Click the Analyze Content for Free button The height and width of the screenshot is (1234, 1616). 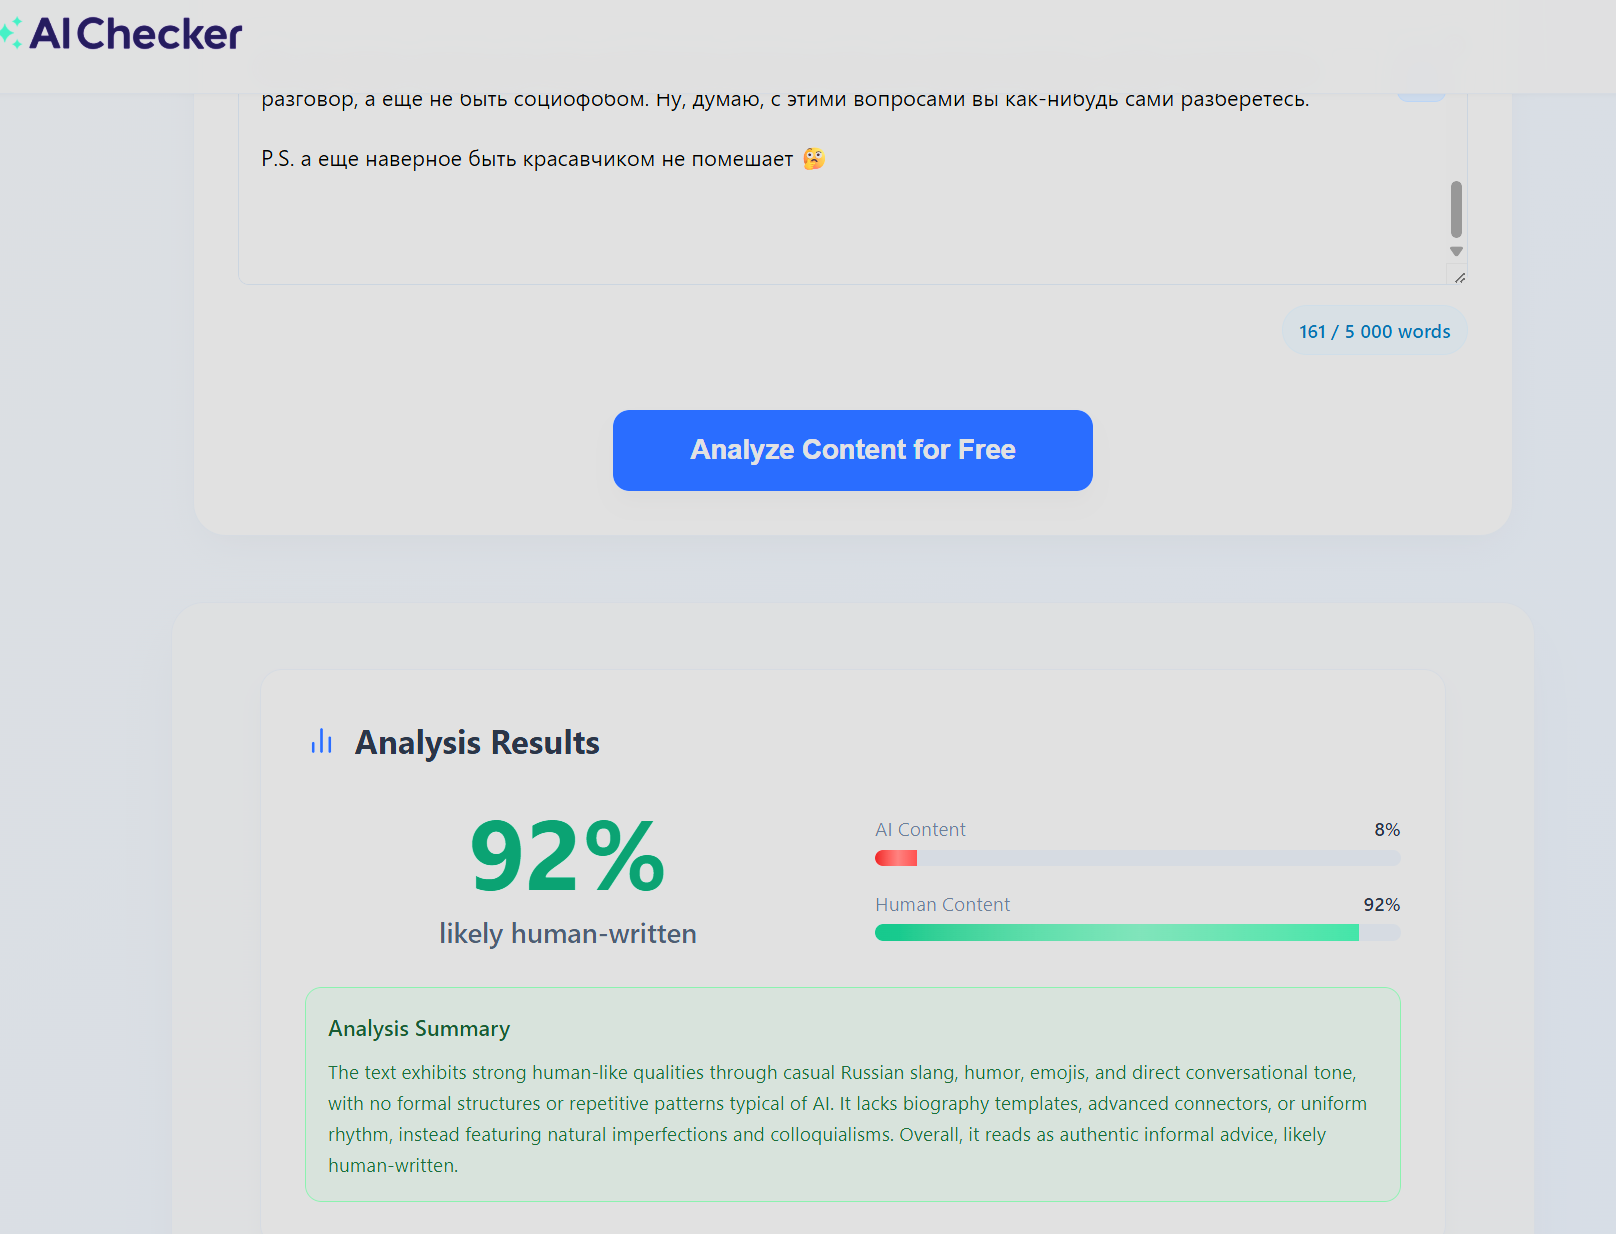(852, 450)
